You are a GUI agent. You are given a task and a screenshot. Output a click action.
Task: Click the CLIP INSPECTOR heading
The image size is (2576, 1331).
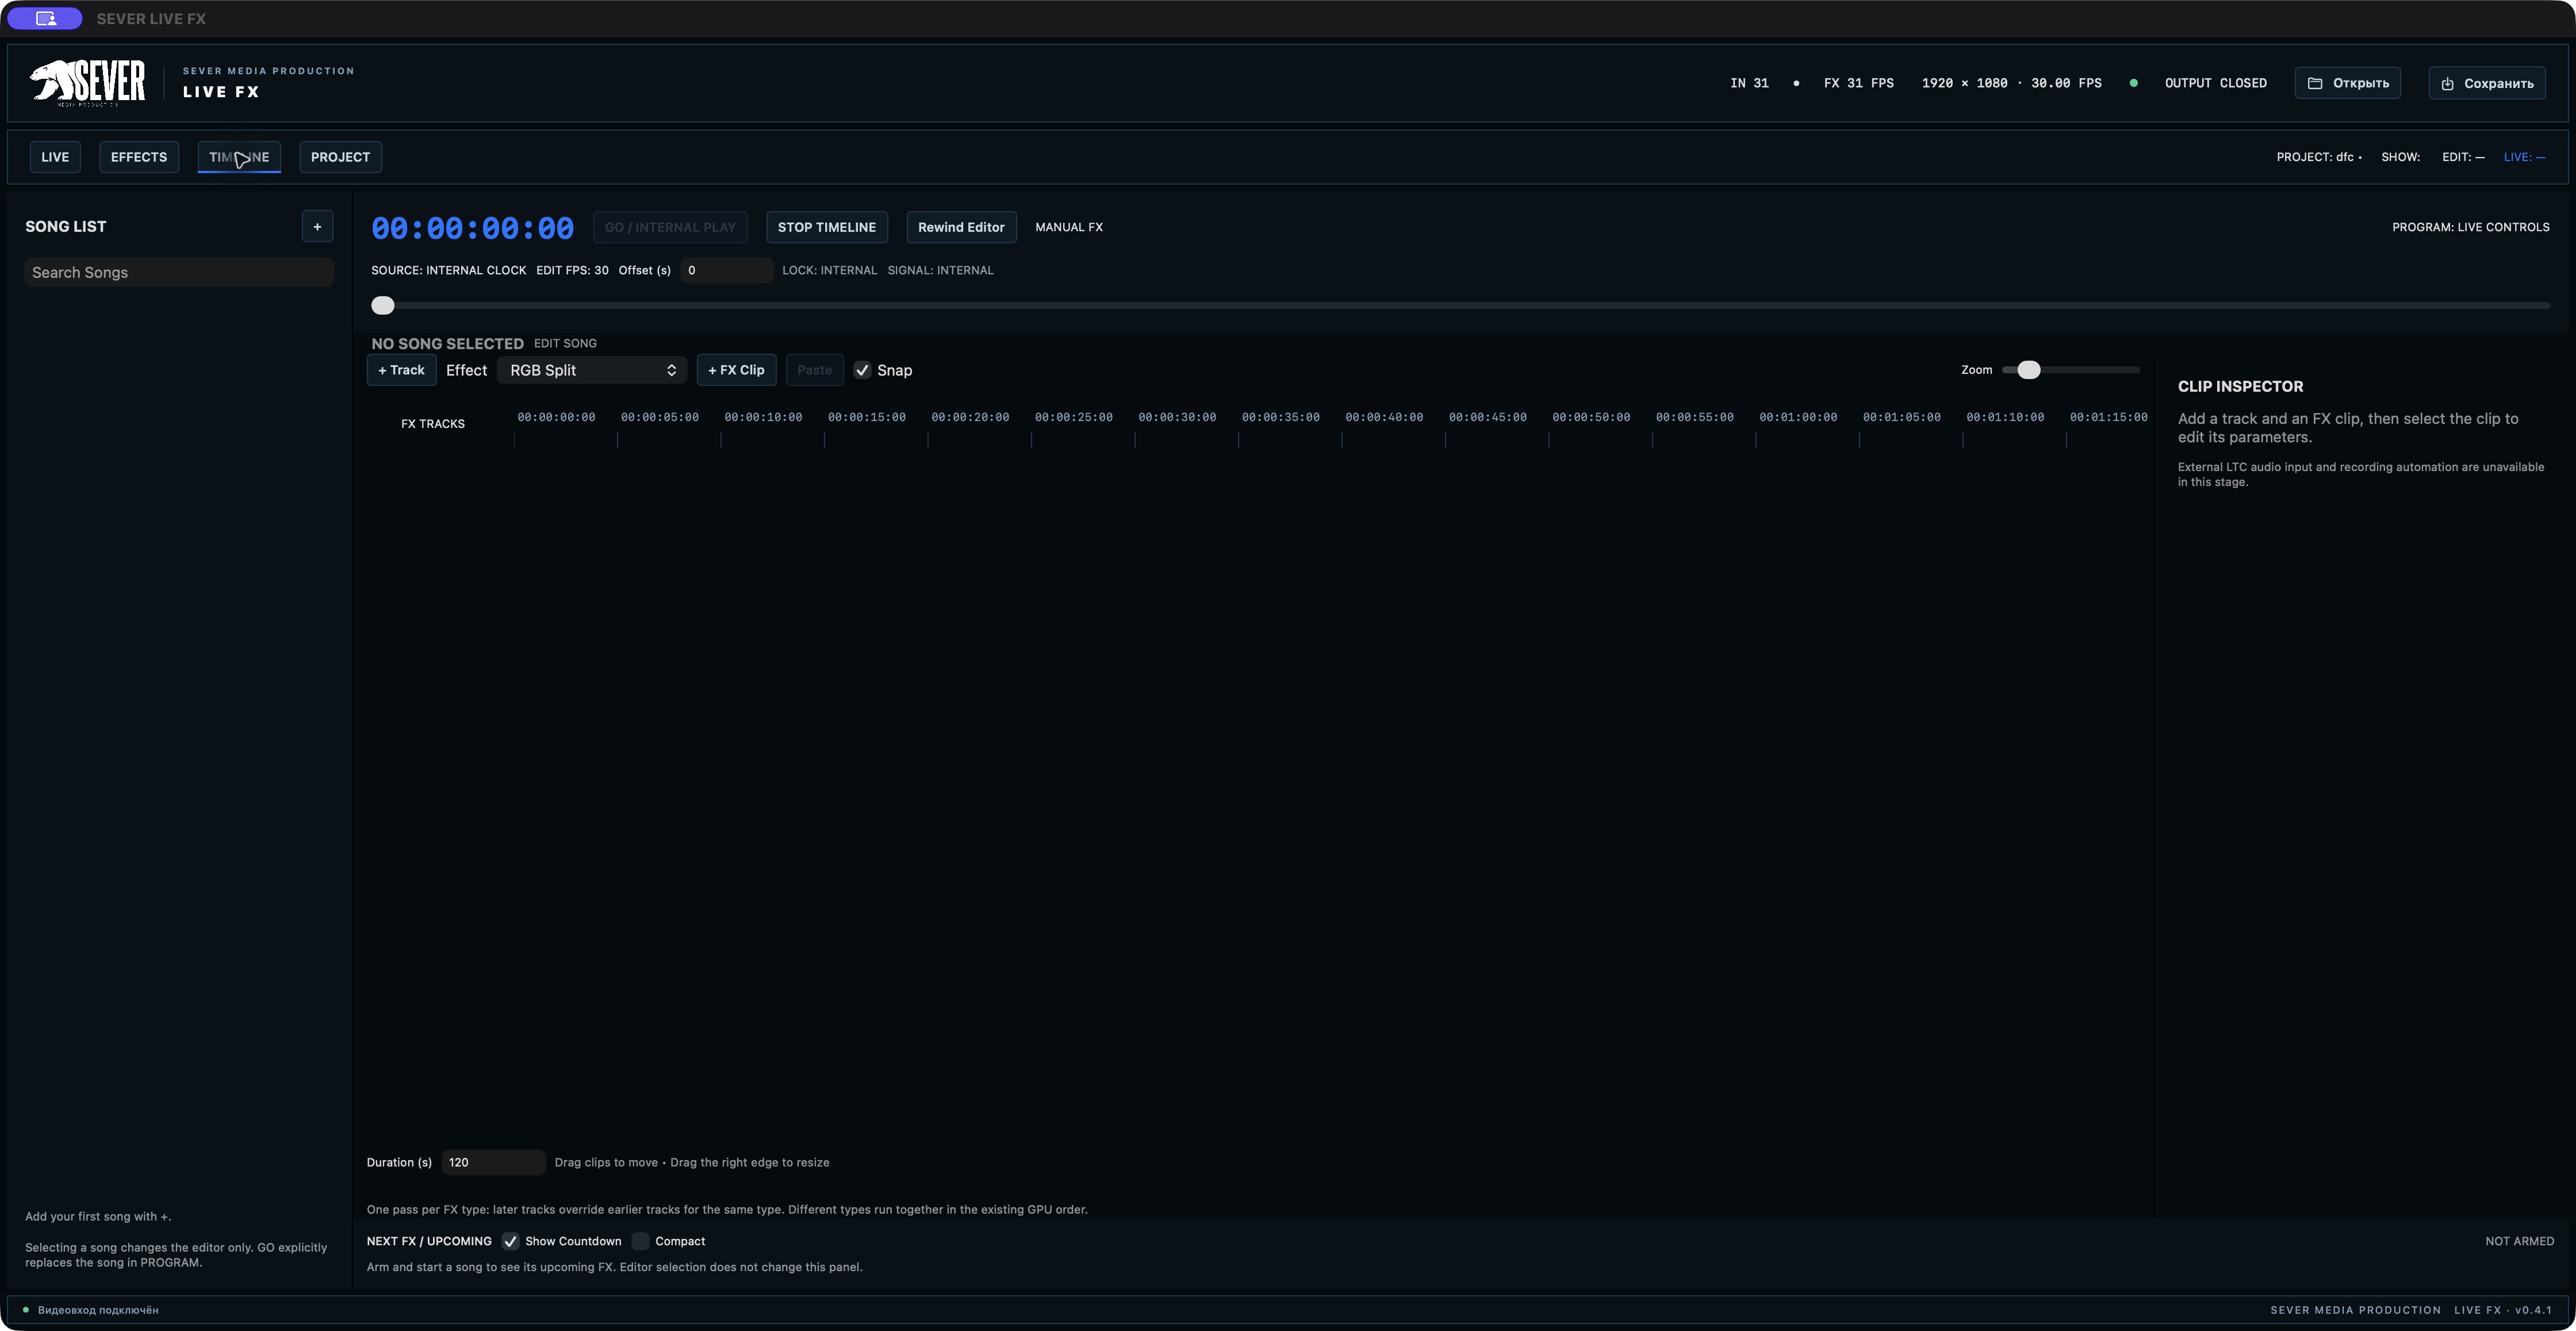(x=2240, y=386)
